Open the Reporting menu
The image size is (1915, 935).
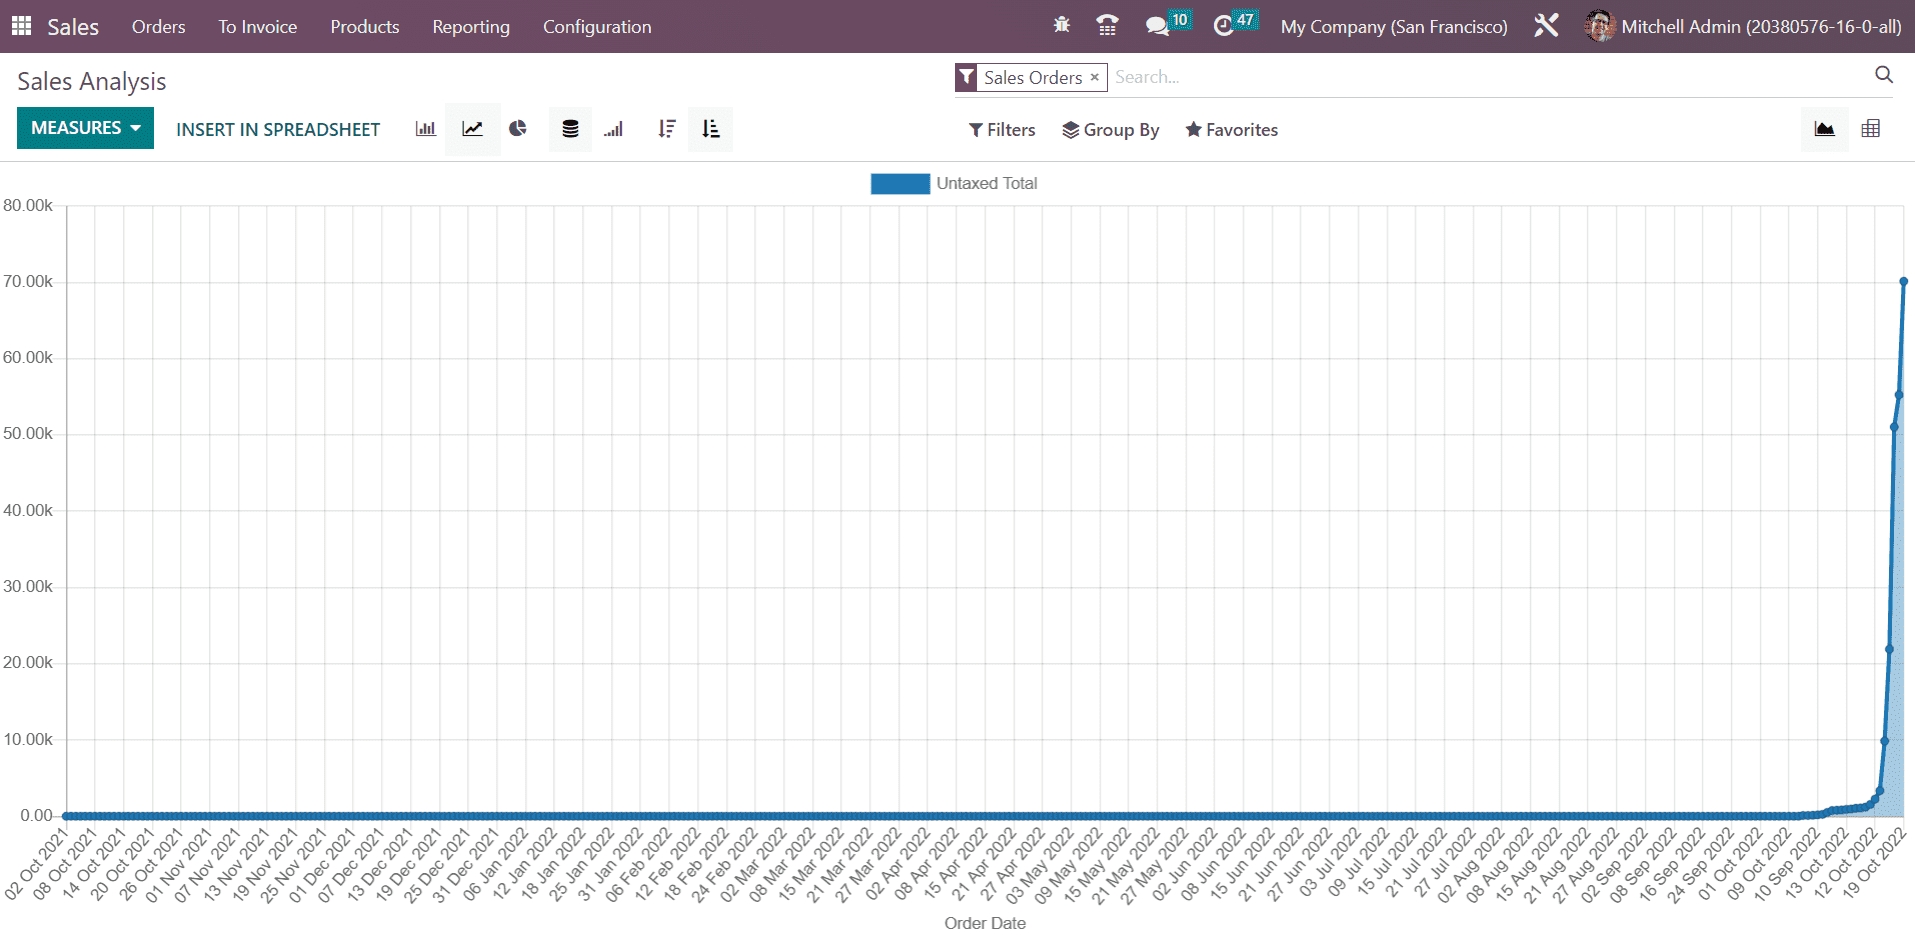tap(471, 27)
